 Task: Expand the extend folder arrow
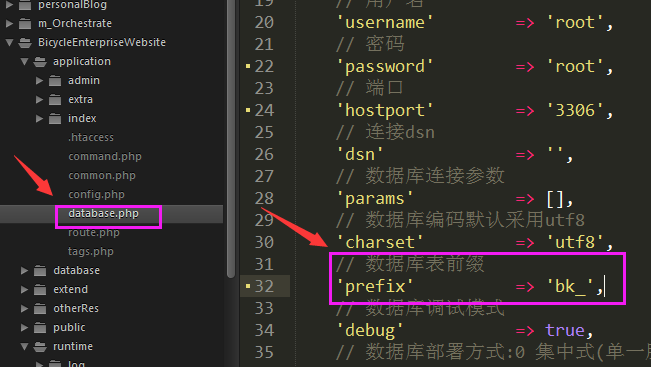(24, 290)
